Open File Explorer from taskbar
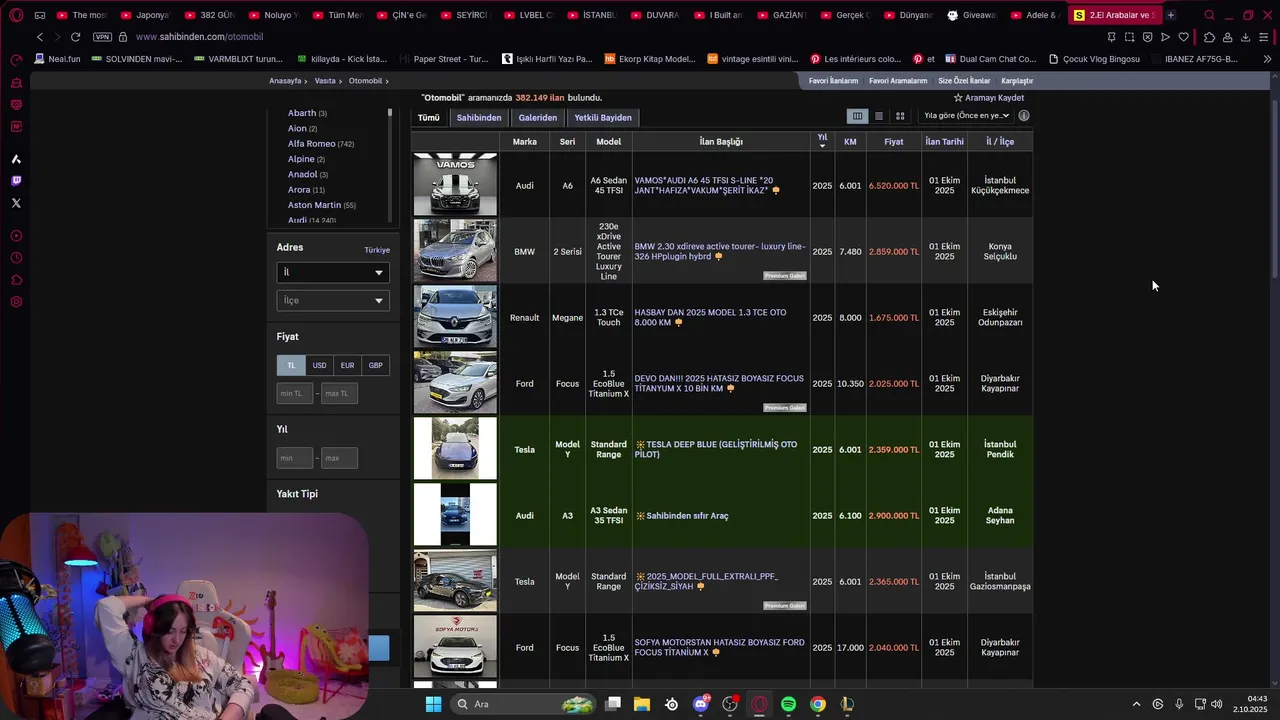Screen dimensions: 1280x720 point(642,704)
